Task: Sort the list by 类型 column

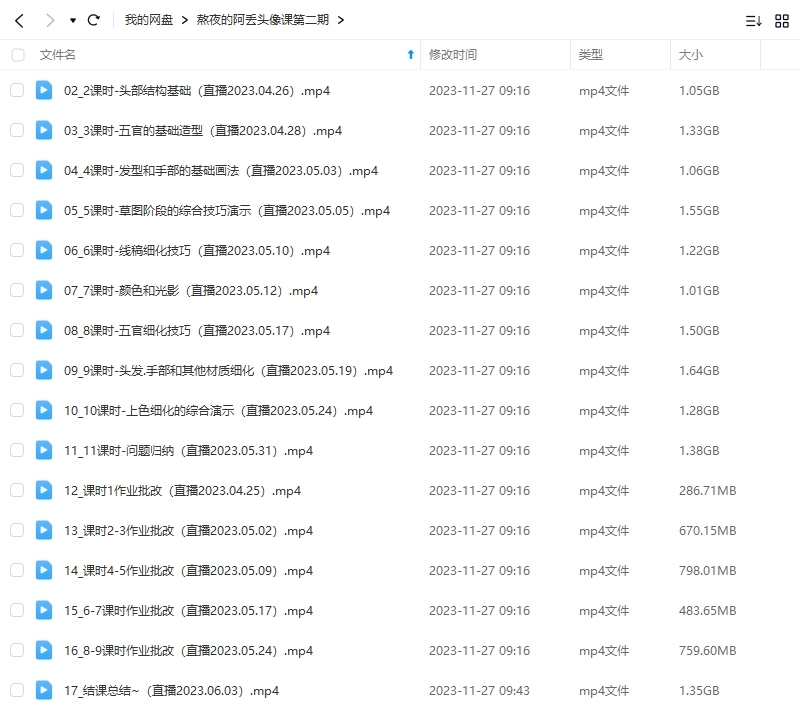Action: (x=591, y=55)
